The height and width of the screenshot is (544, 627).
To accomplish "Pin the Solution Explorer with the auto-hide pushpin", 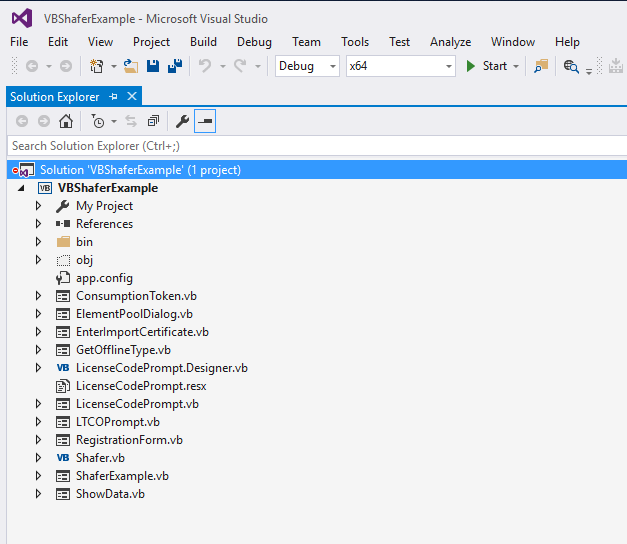I will coord(114,96).
